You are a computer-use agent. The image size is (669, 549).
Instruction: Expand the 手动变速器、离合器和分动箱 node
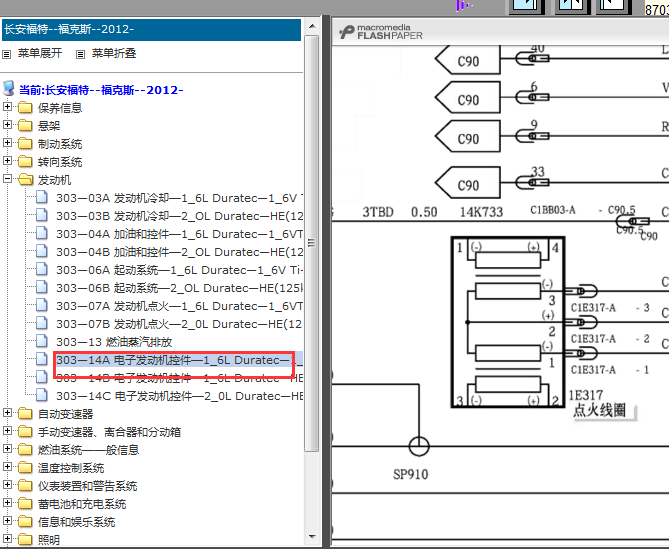tap(7, 430)
